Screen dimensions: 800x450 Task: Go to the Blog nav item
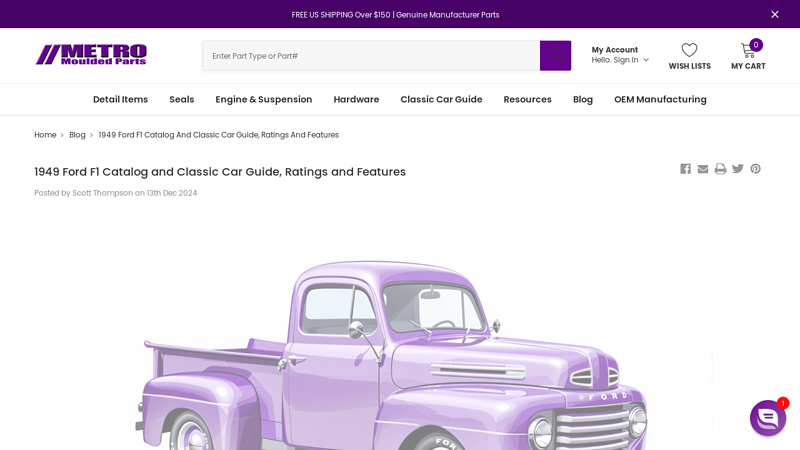(x=583, y=99)
